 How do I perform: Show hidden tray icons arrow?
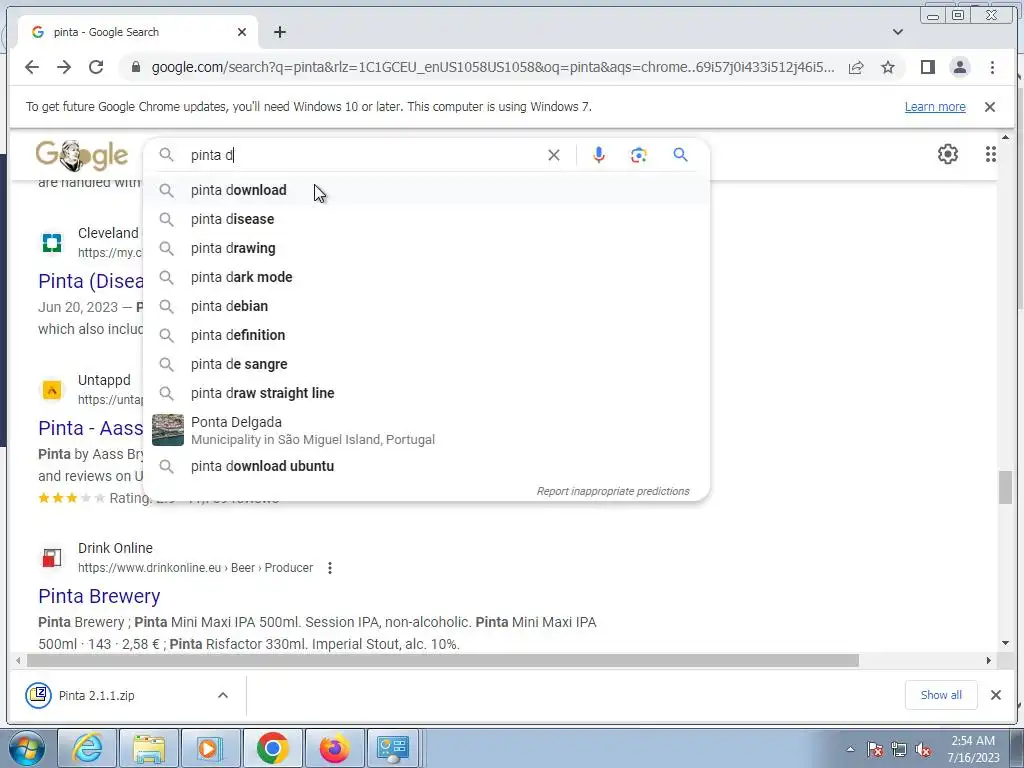850,749
